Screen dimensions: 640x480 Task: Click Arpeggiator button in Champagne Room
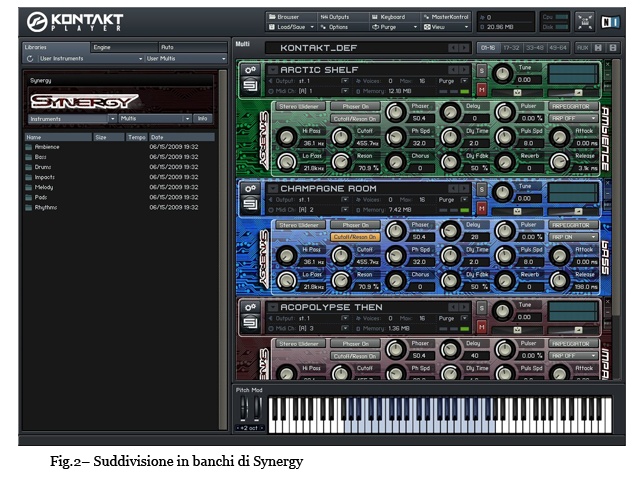[573, 225]
